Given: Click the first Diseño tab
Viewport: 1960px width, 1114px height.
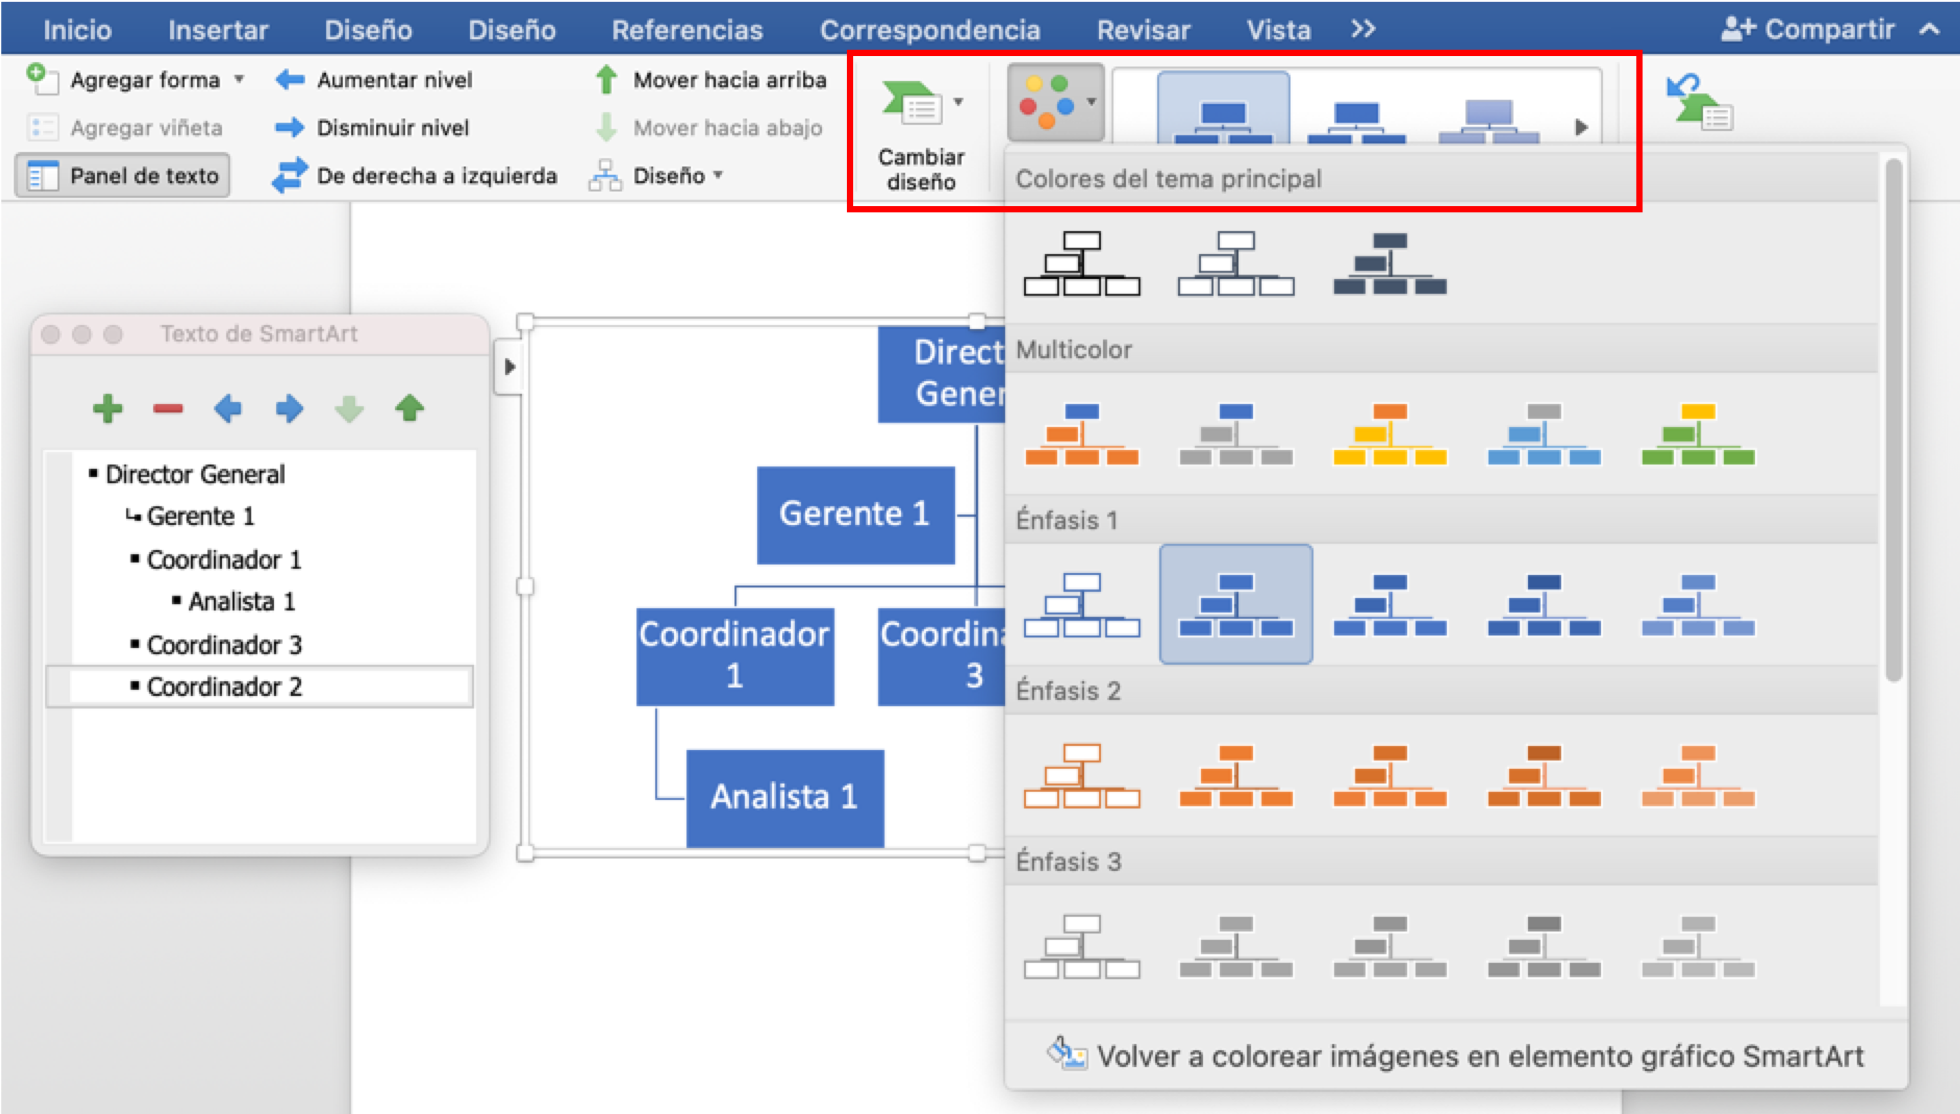Looking at the screenshot, I should (x=368, y=30).
